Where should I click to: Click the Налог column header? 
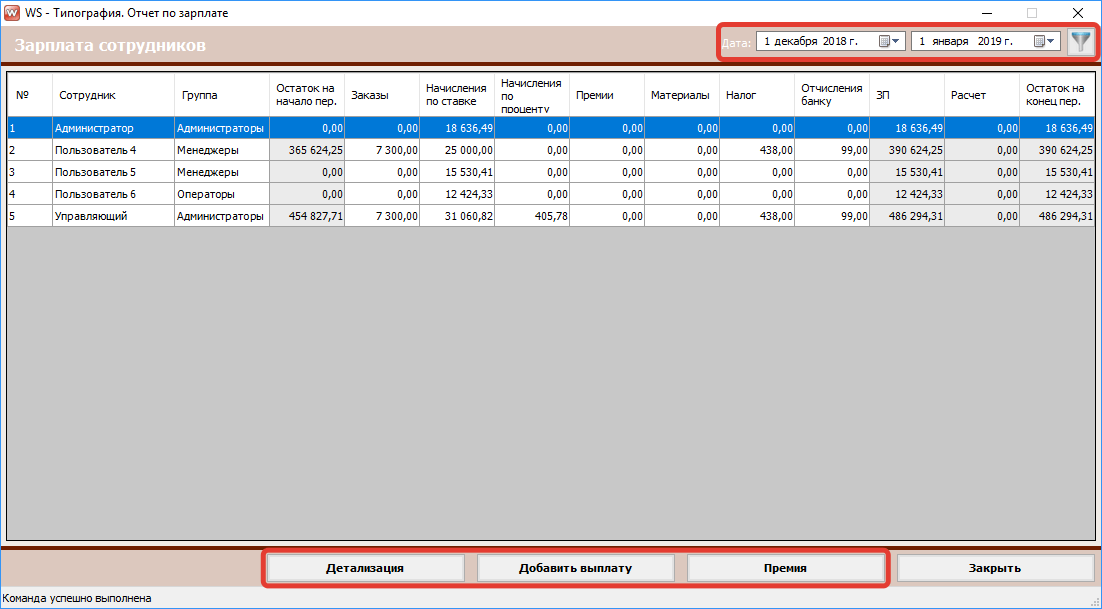coord(757,95)
